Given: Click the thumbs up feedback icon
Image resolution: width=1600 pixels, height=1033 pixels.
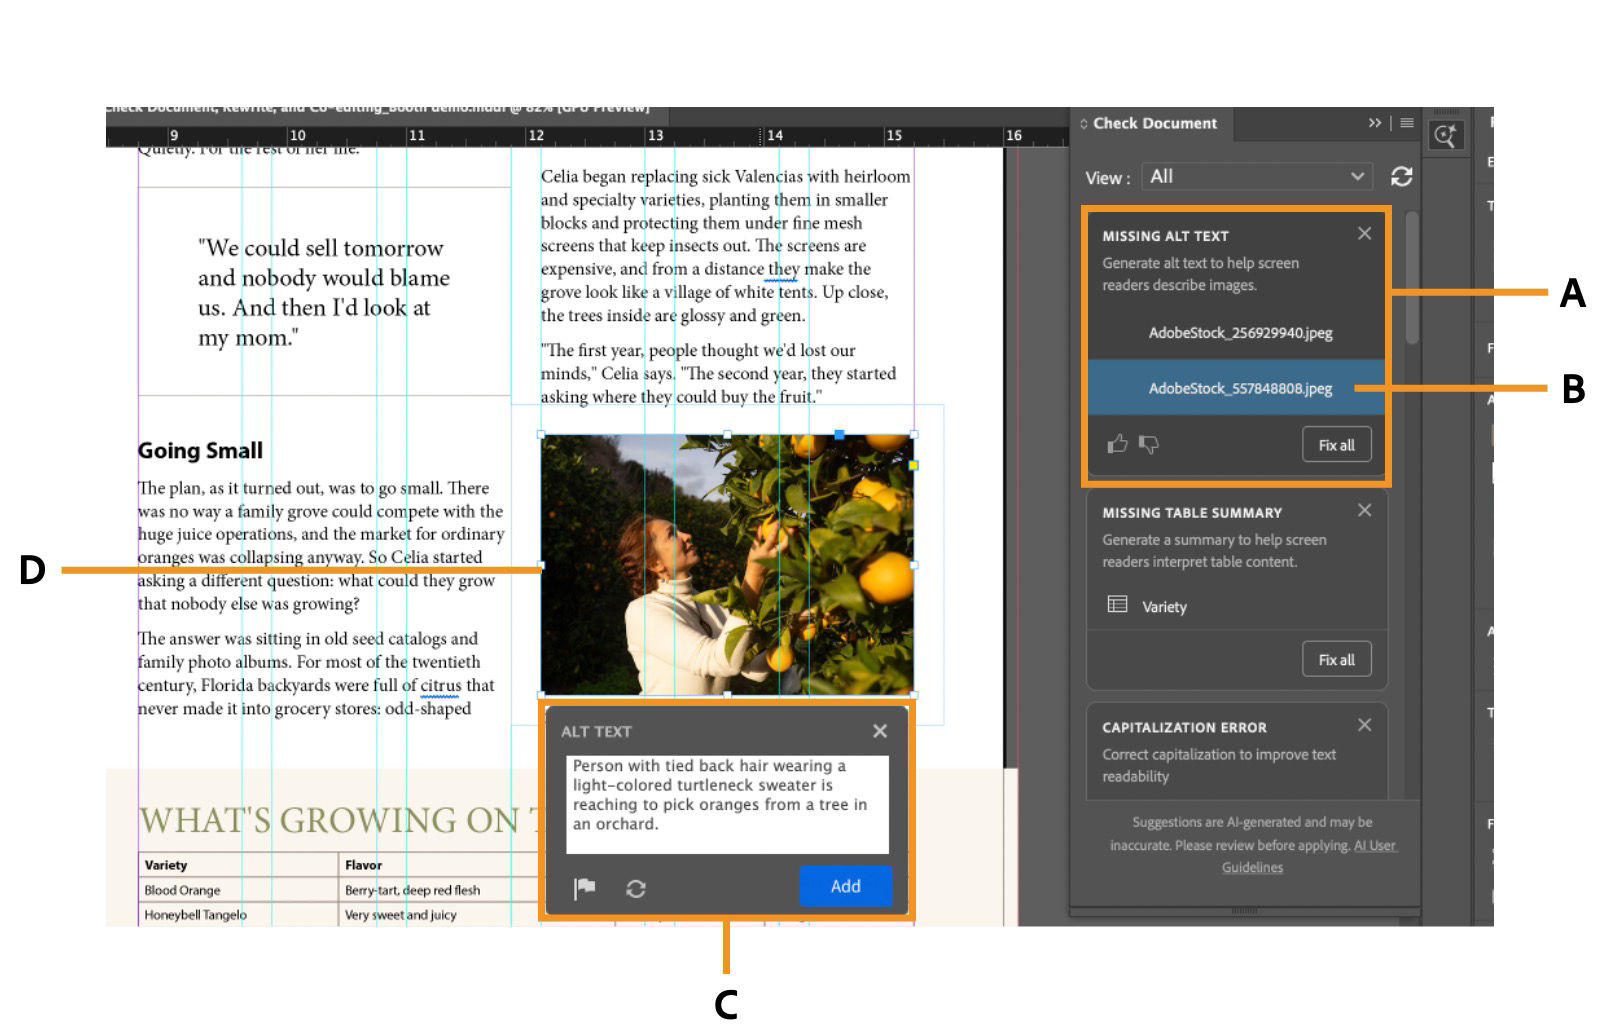Looking at the screenshot, I should pyautogui.click(x=1117, y=444).
